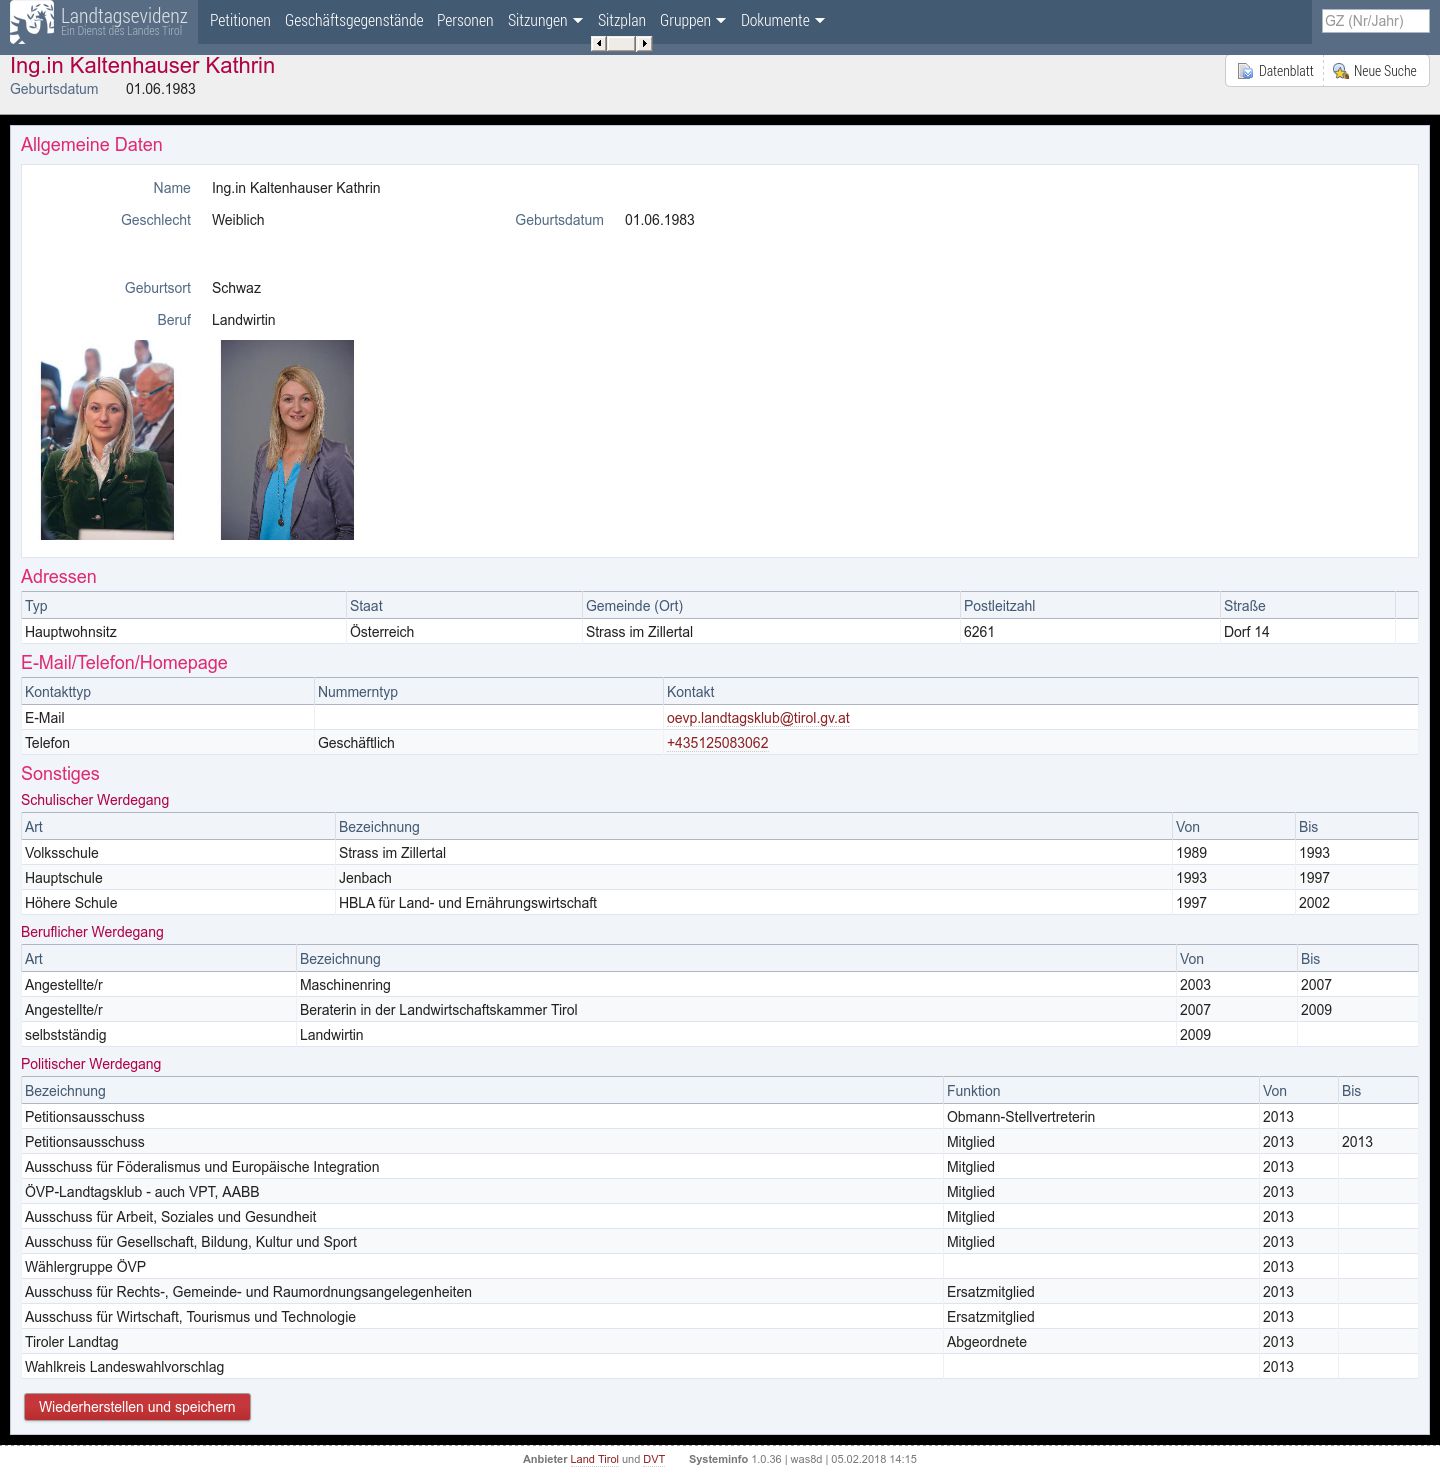Select the Hauptwohnsitz address row
The height and width of the screenshot is (1474, 1440).
(x=720, y=632)
